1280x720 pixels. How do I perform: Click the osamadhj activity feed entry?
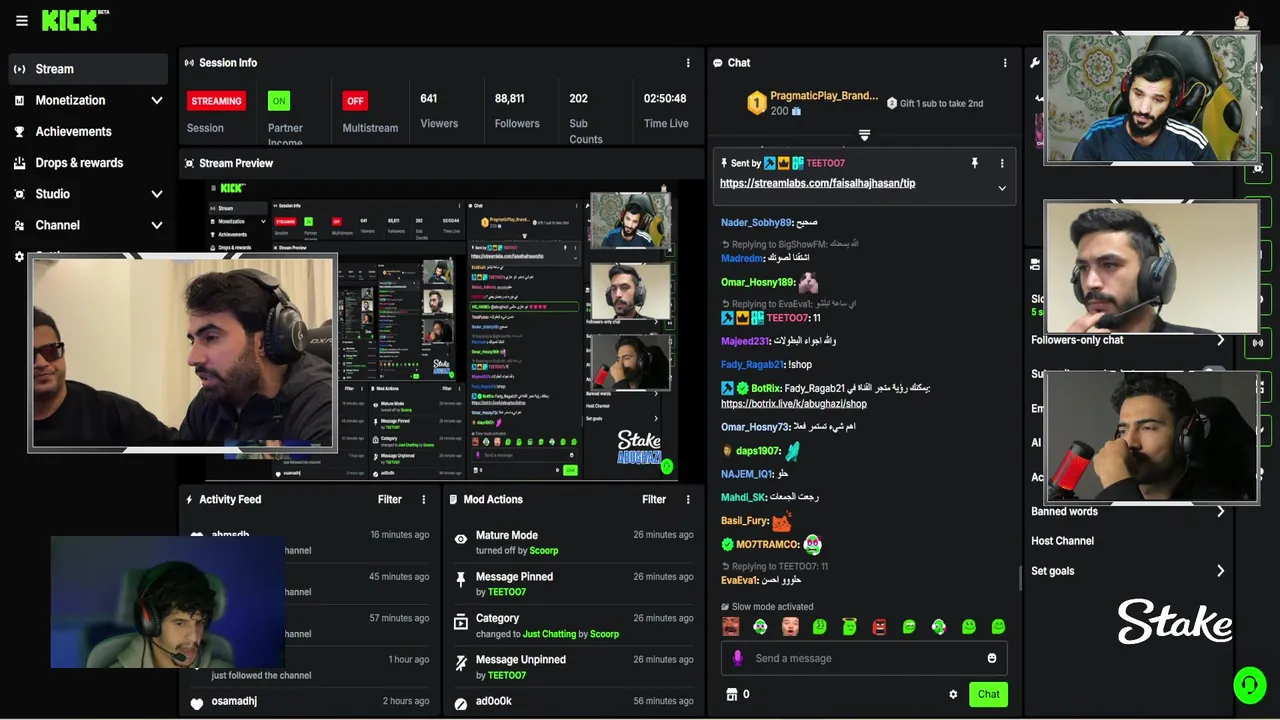pos(310,702)
